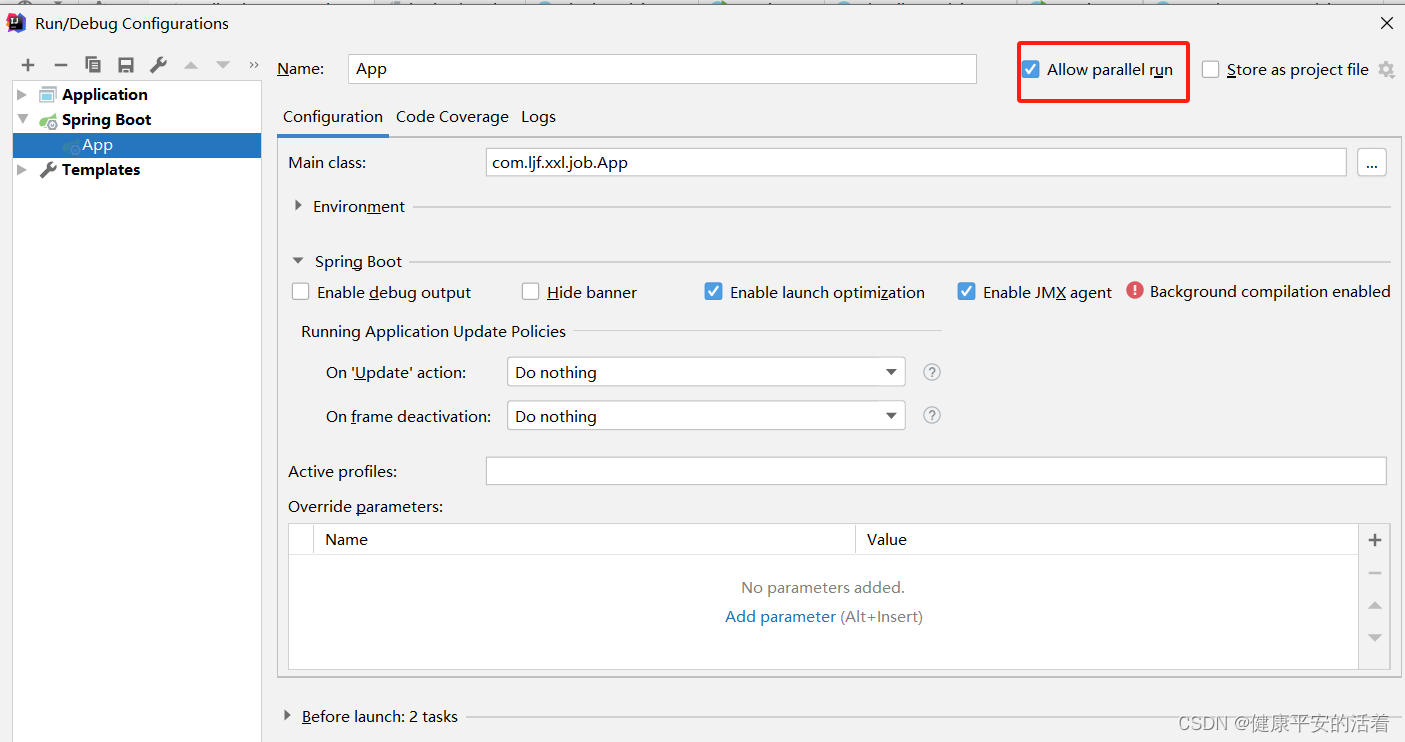Browse main class with ellipsis button

[x=1372, y=162]
